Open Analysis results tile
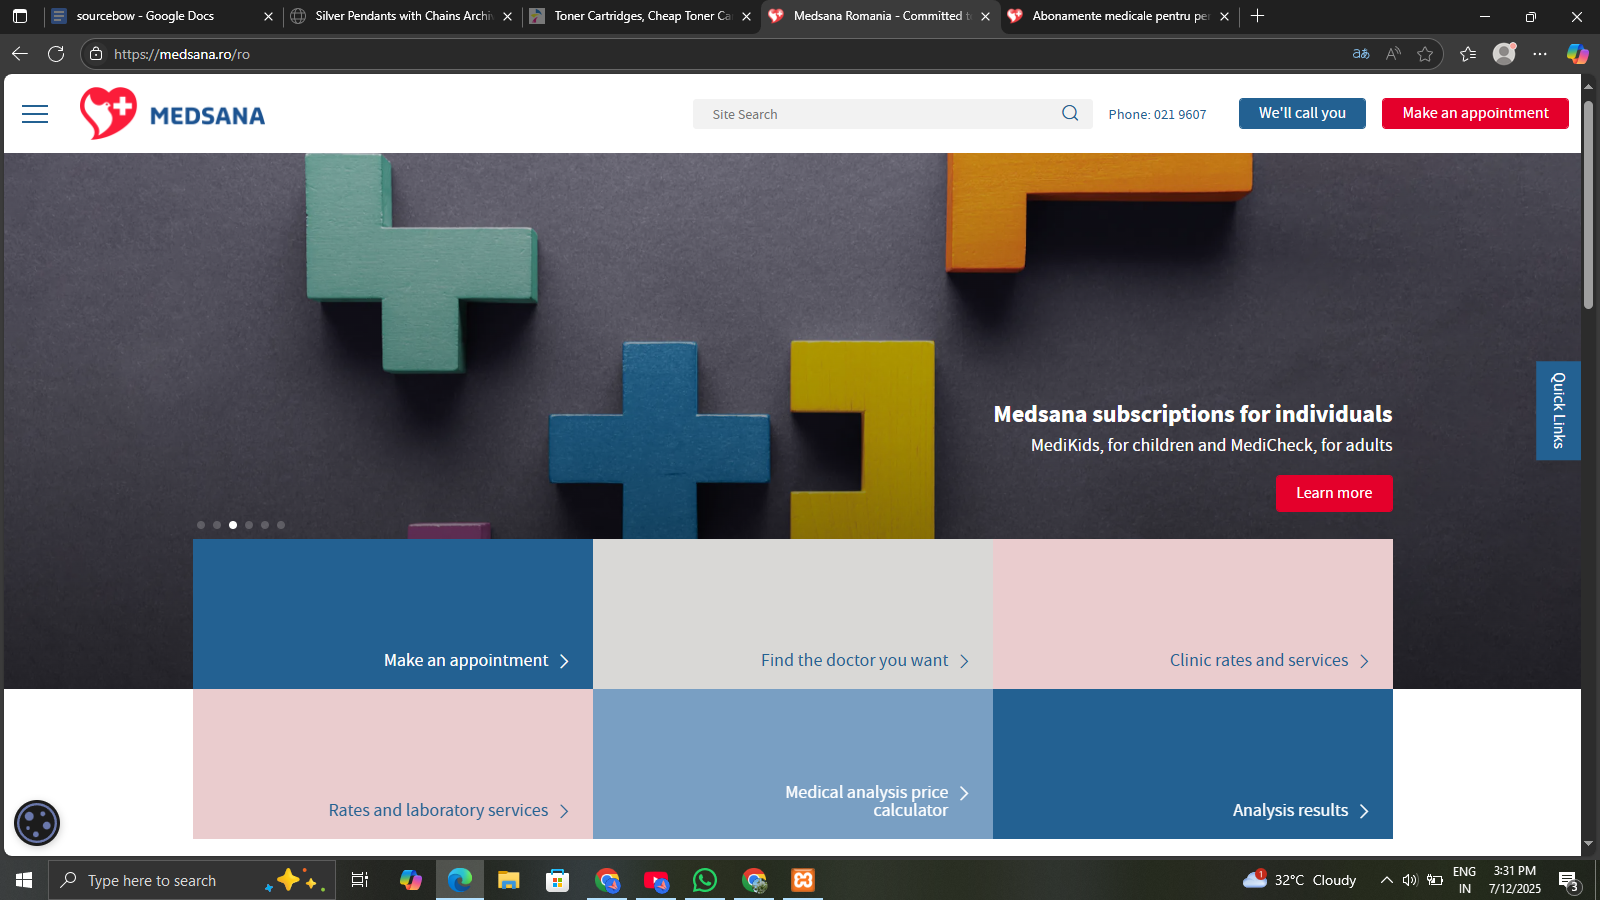 1193,764
